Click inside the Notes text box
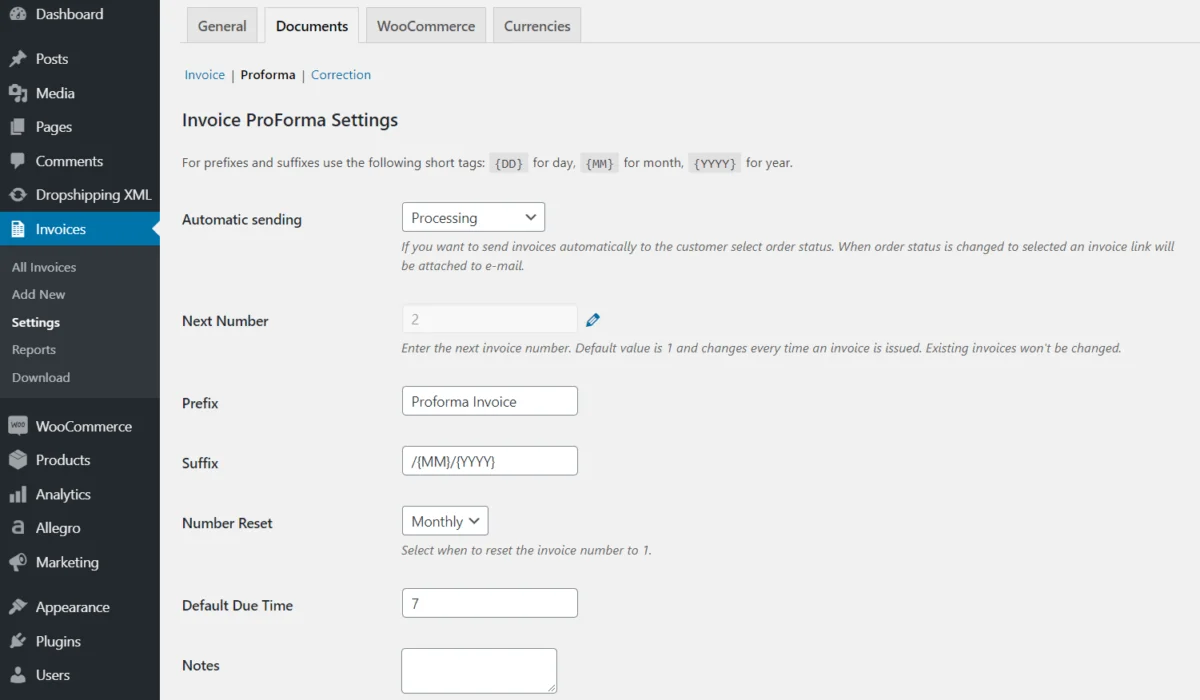 click(x=478, y=668)
